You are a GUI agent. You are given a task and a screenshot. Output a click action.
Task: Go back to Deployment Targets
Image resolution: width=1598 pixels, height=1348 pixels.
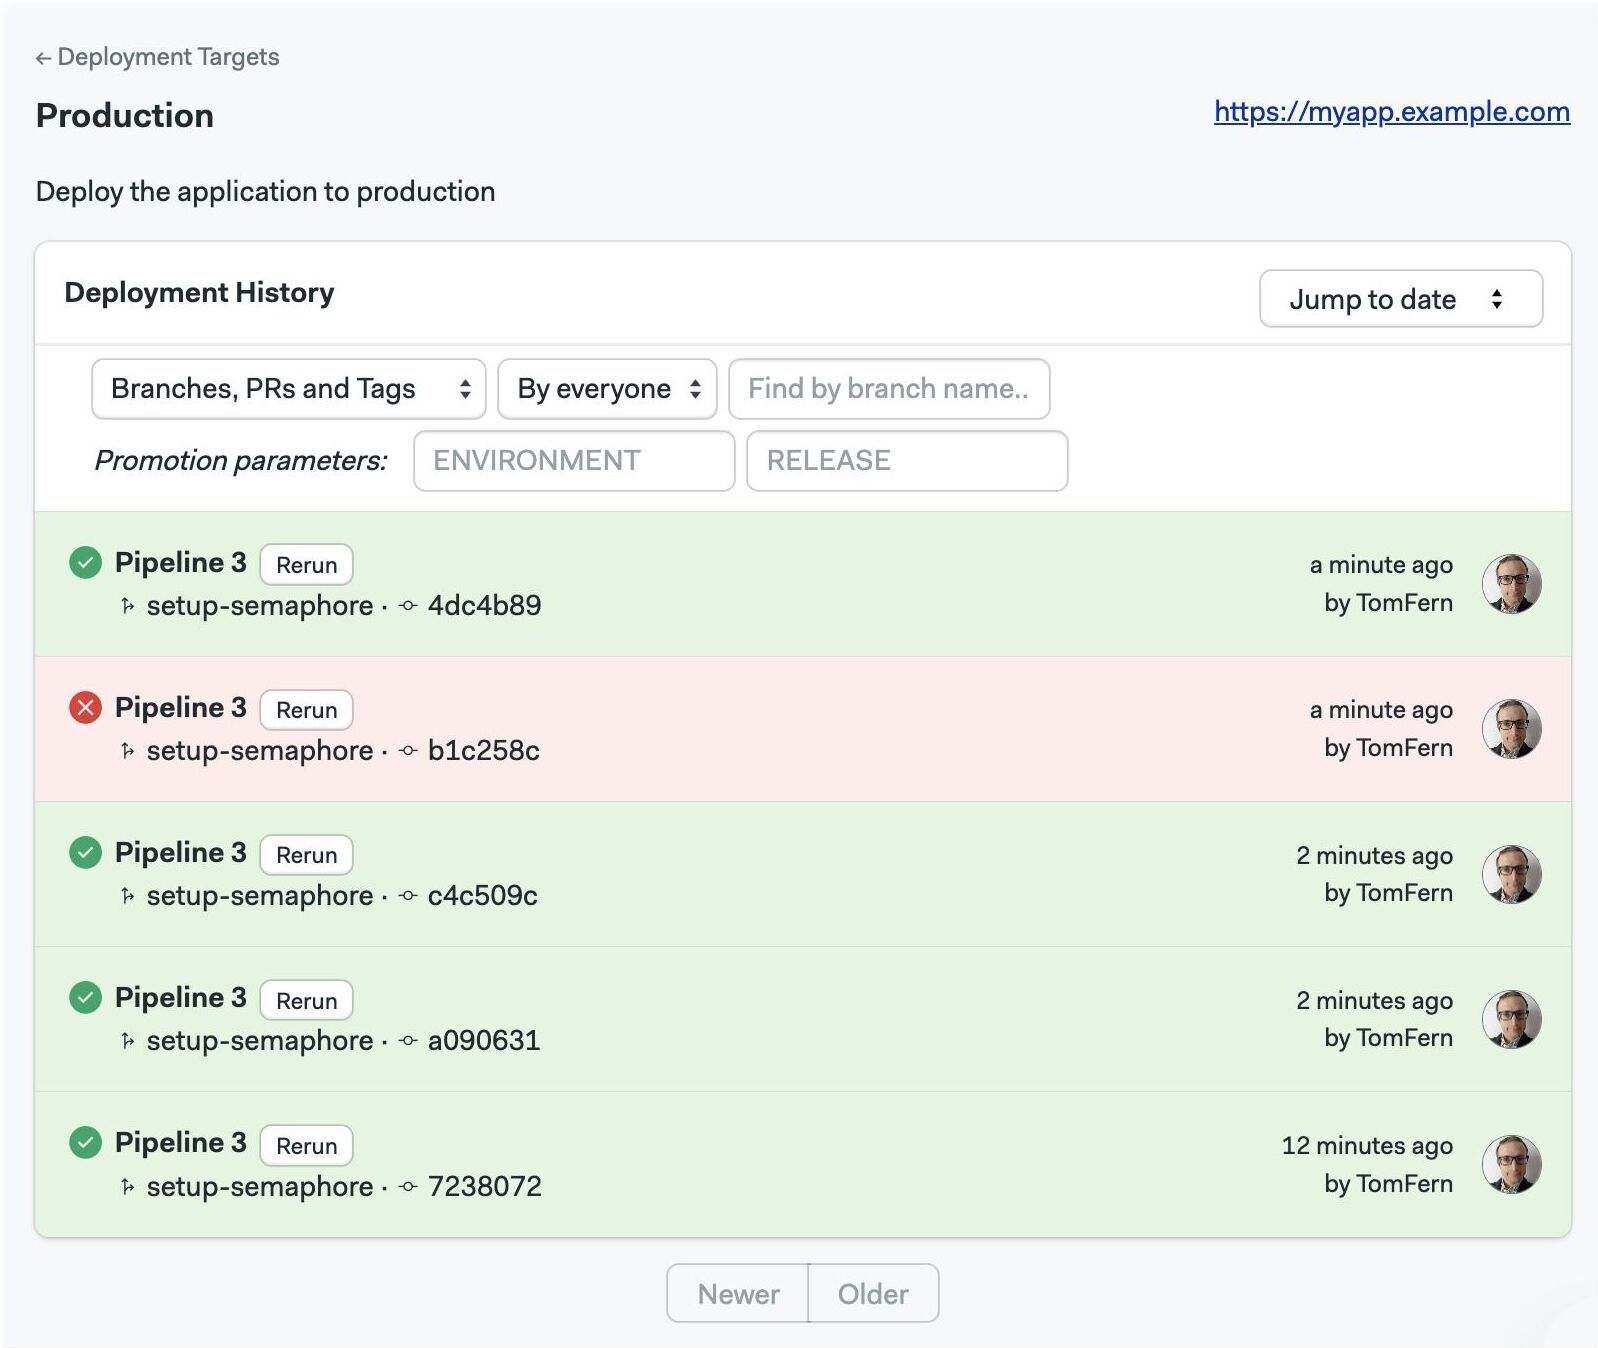[x=157, y=57]
